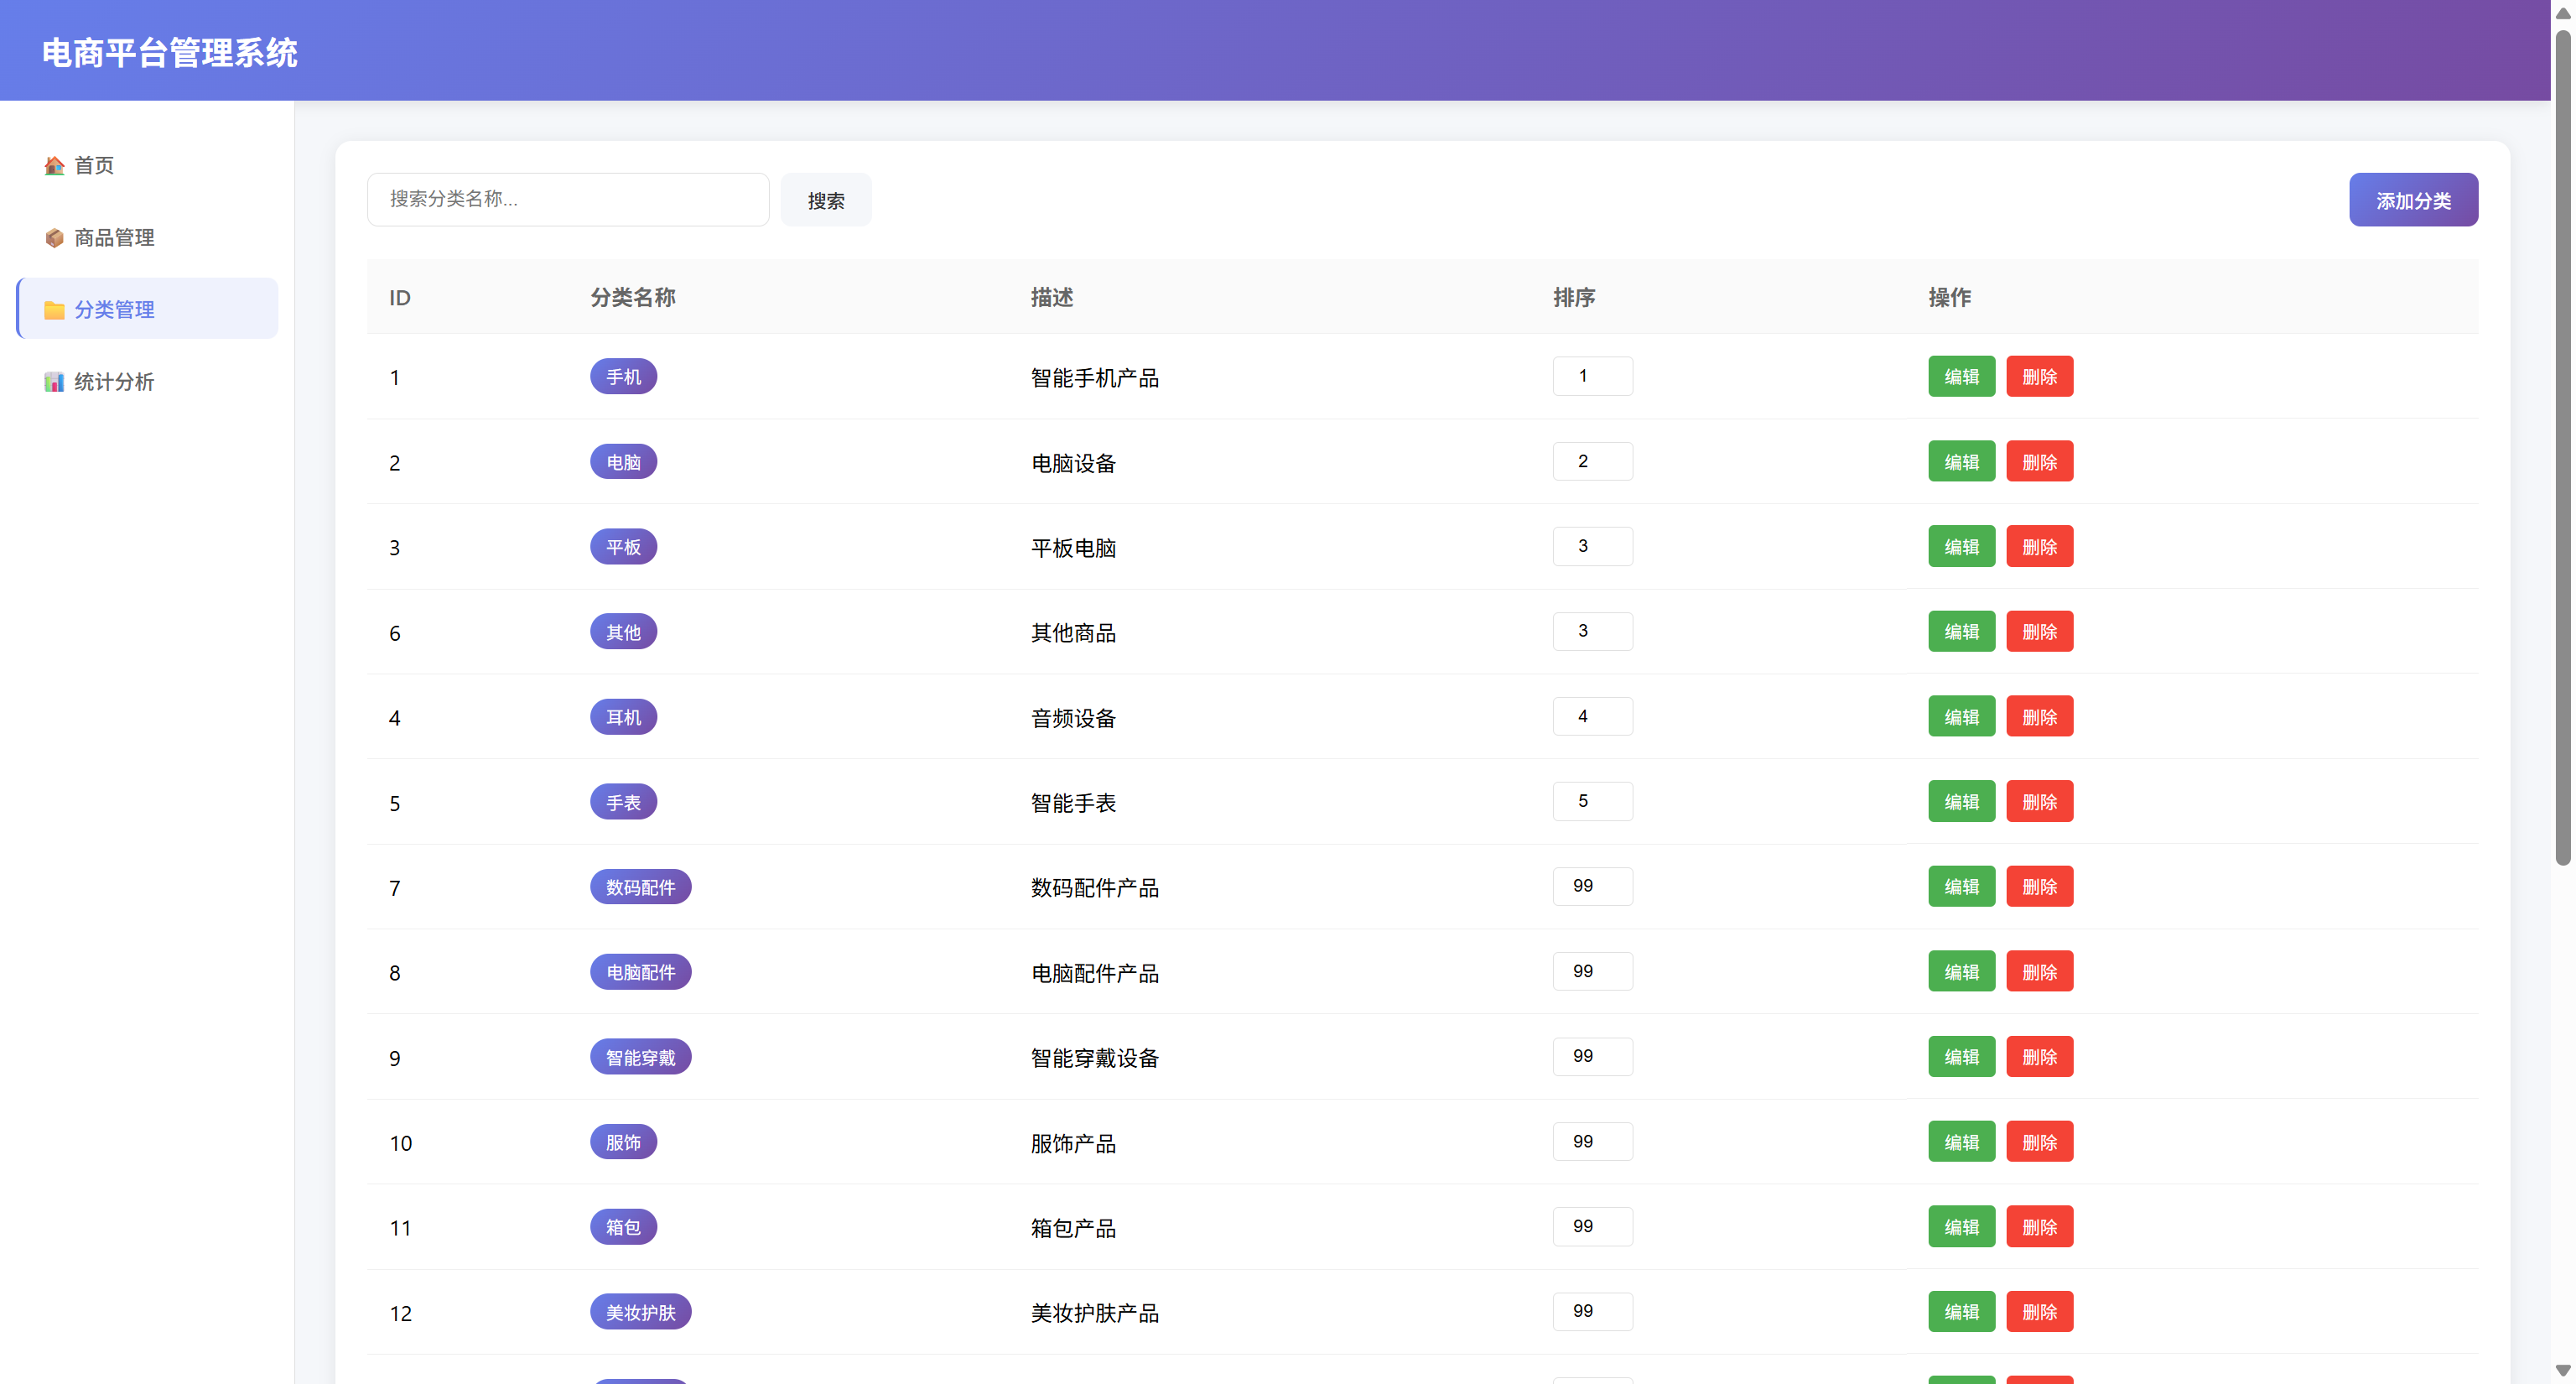Click the sort input for 服饰产品 row

point(1592,1141)
